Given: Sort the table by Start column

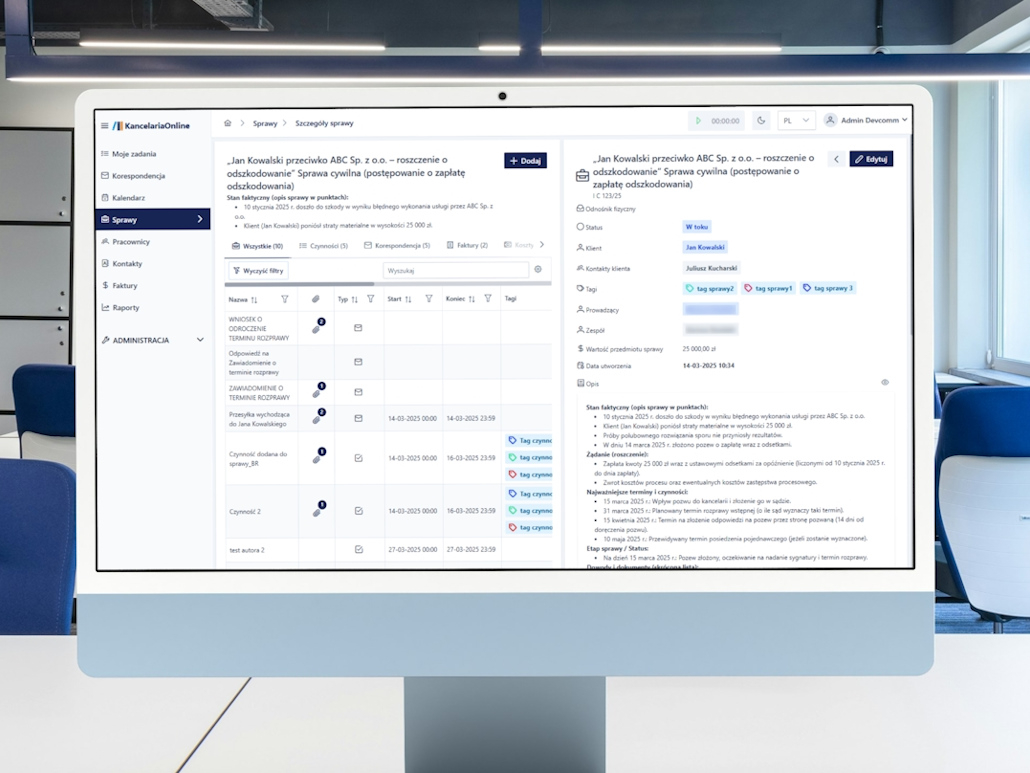Looking at the screenshot, I should point(408,299).
